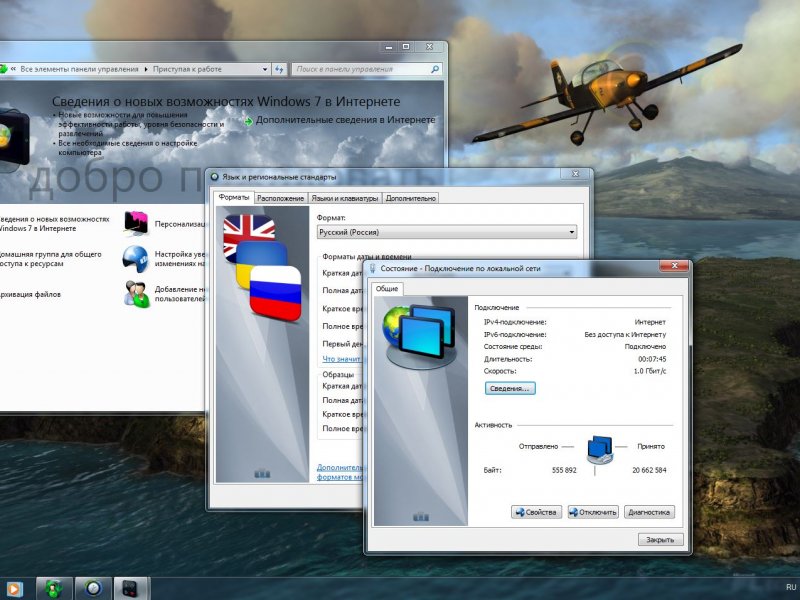Click the Без доступа к Интернету value
800x600 pixels.
coord(626,335)
